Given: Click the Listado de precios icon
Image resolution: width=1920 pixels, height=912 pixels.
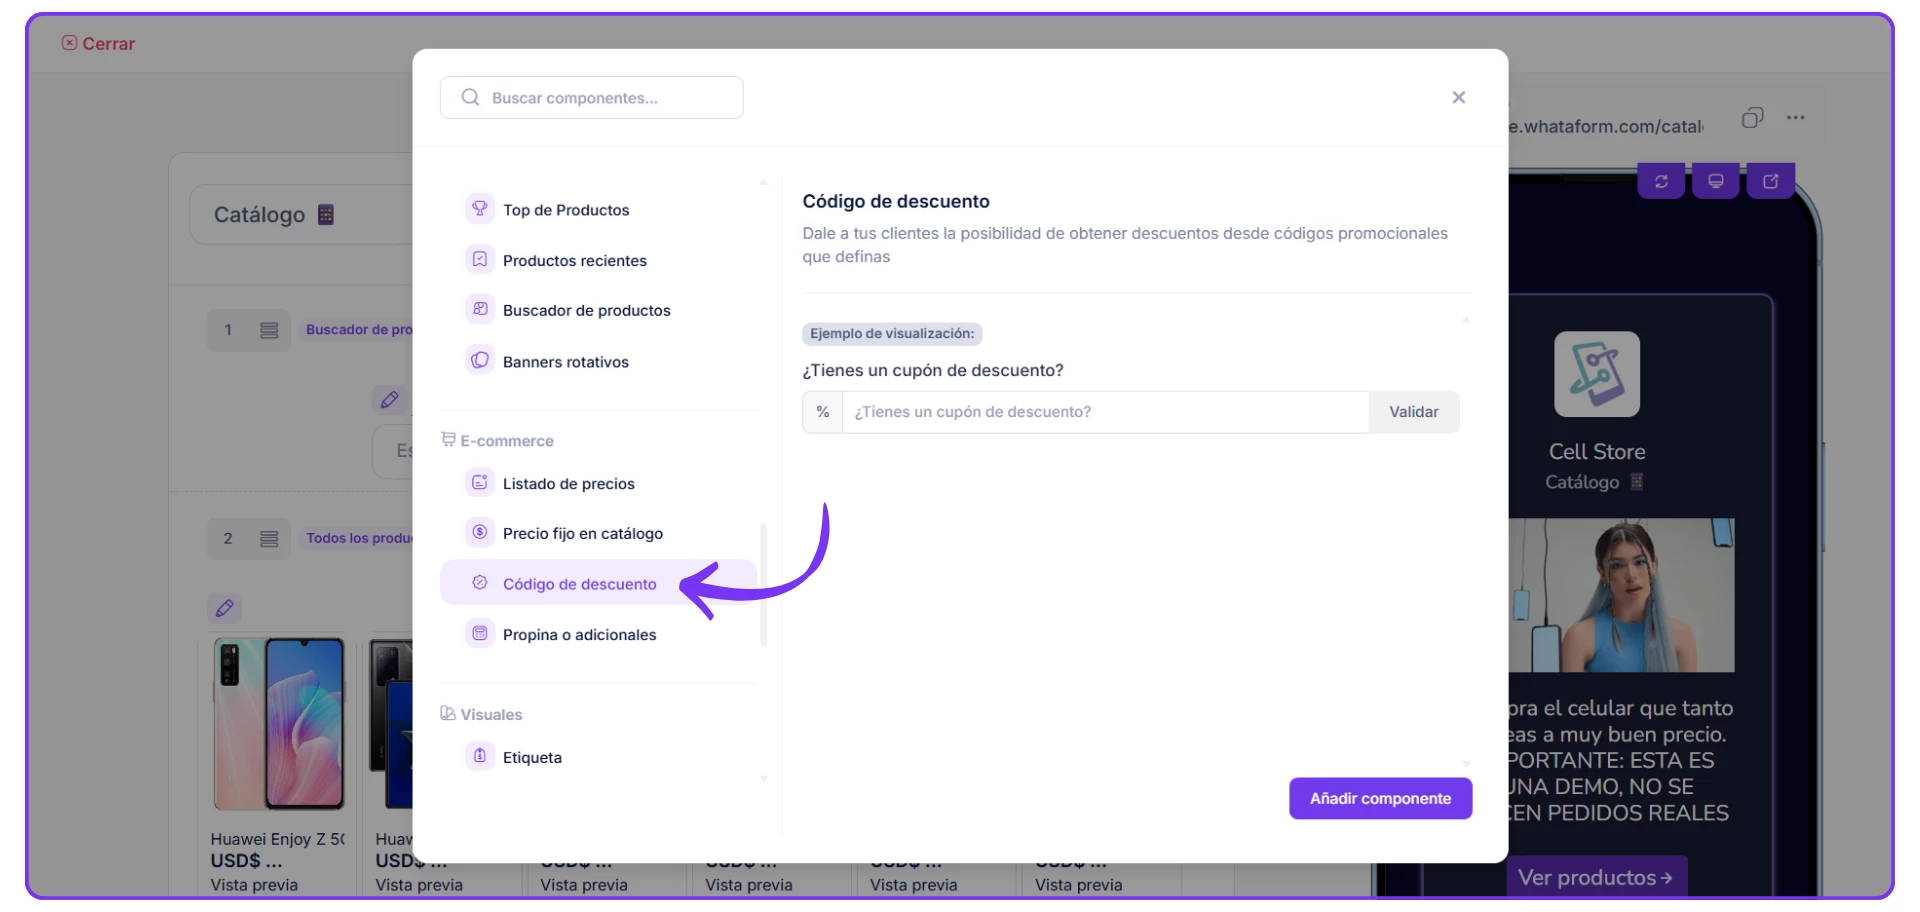Looking at the screenshot, I should [480, 483].
